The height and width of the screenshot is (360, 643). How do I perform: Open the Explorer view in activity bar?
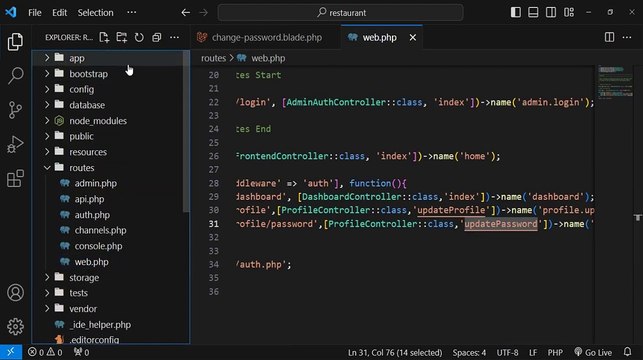15,42
